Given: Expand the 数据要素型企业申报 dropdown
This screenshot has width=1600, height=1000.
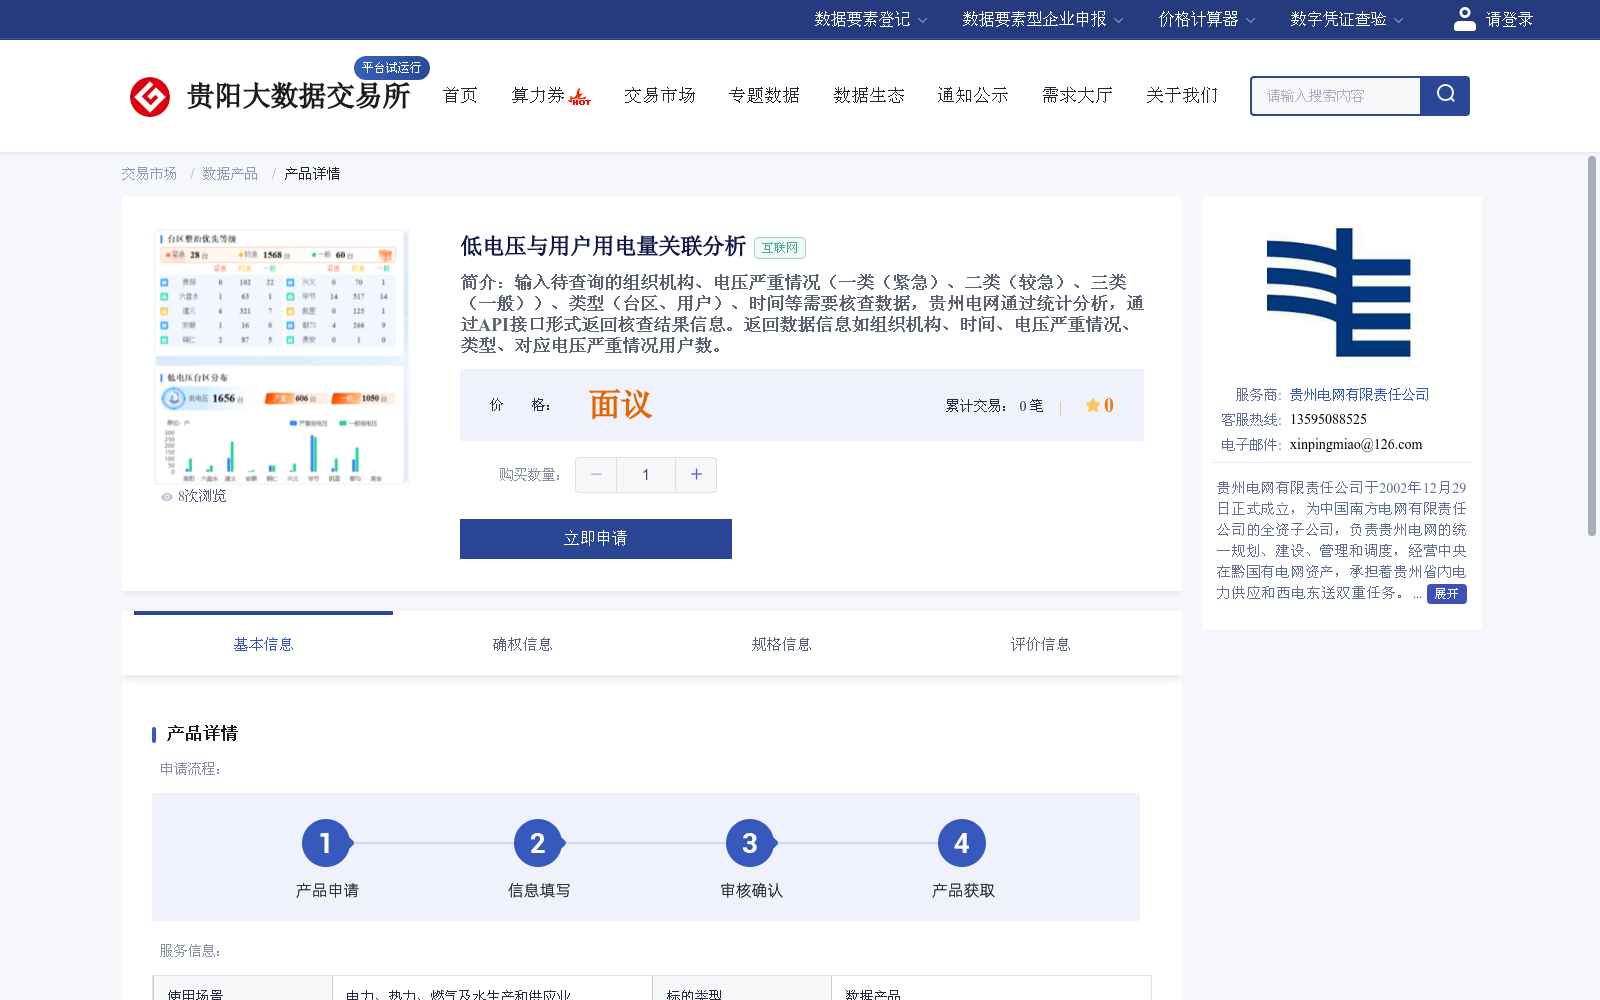Looking at the screenshot, I should (1042, 19).
